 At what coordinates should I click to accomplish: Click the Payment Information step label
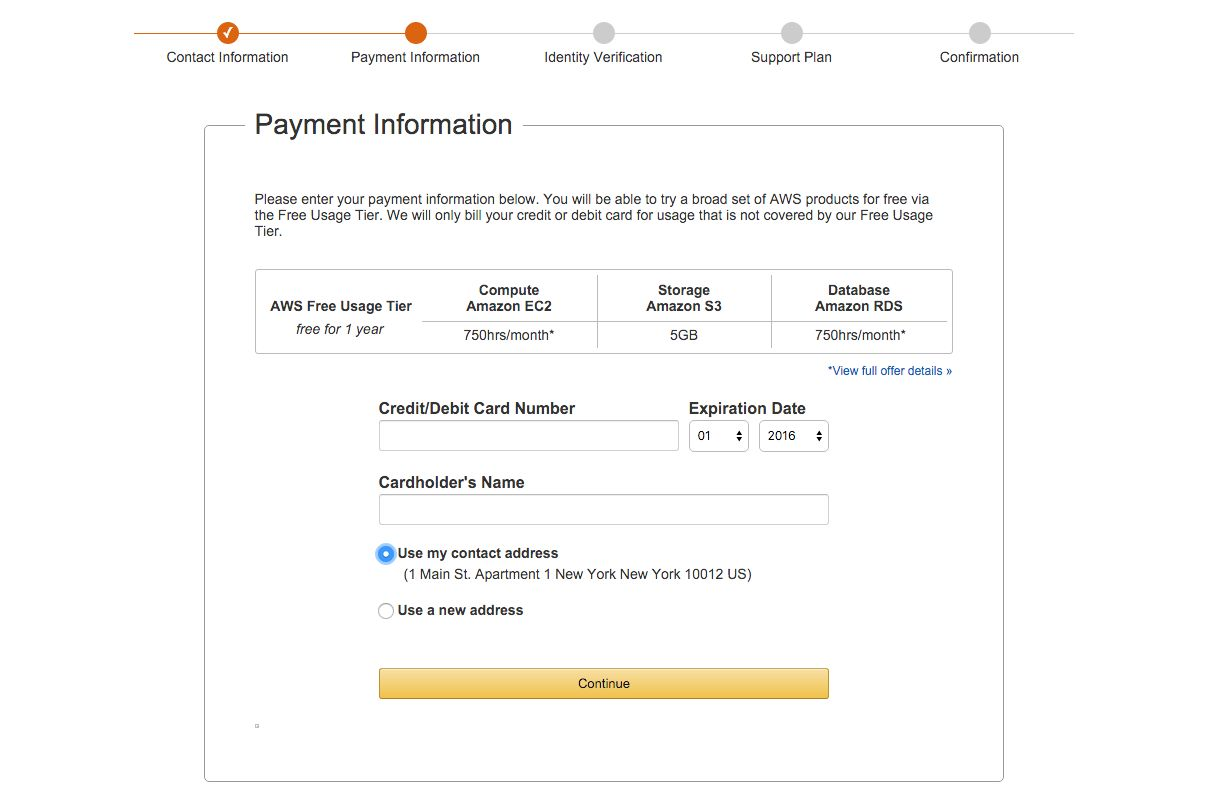click(415, 57)
